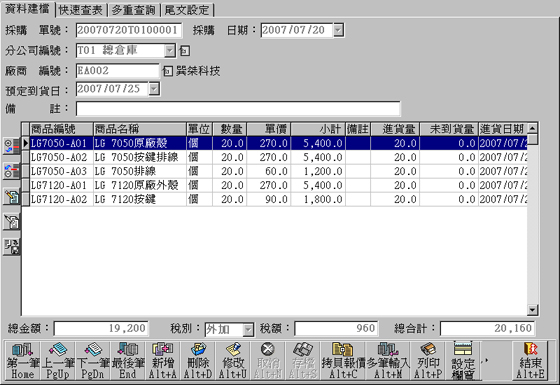
Task: Click the grand total field 20,160
Action: click(x=487, y=328)
